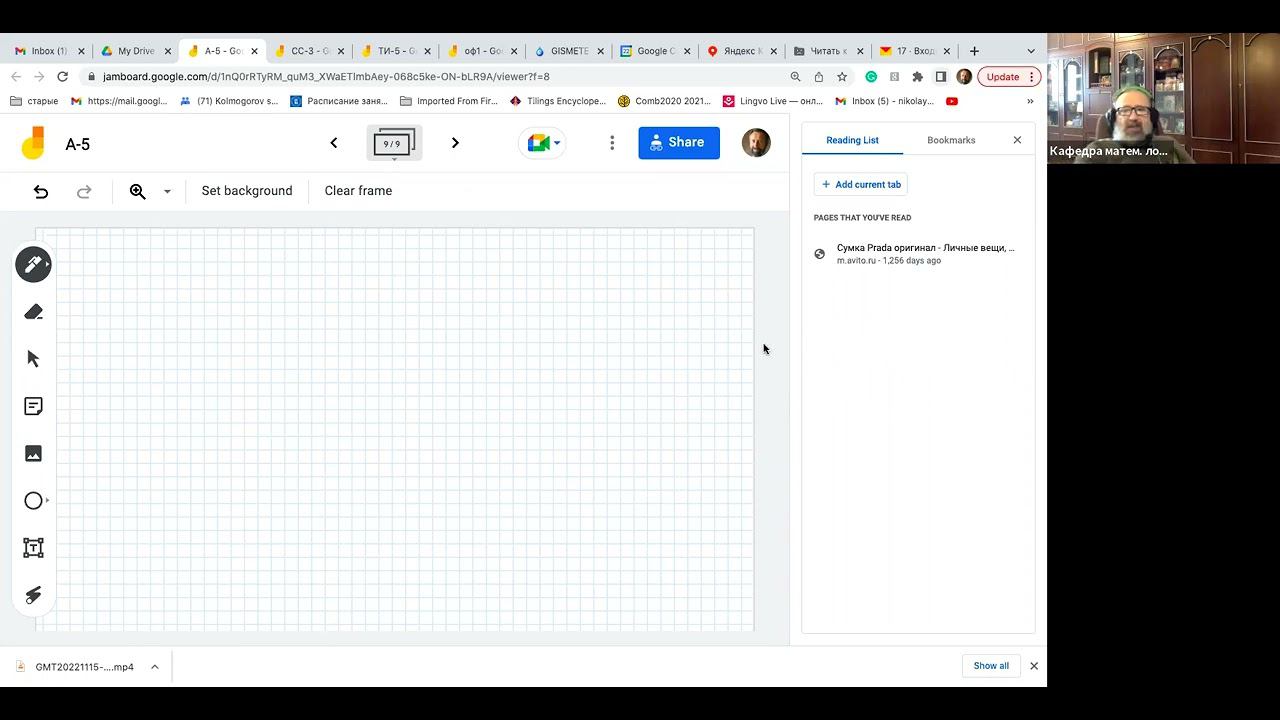The height and width of the screenshot is (720, 1280).
Task: Add a text box
Action: pos(33,548)
